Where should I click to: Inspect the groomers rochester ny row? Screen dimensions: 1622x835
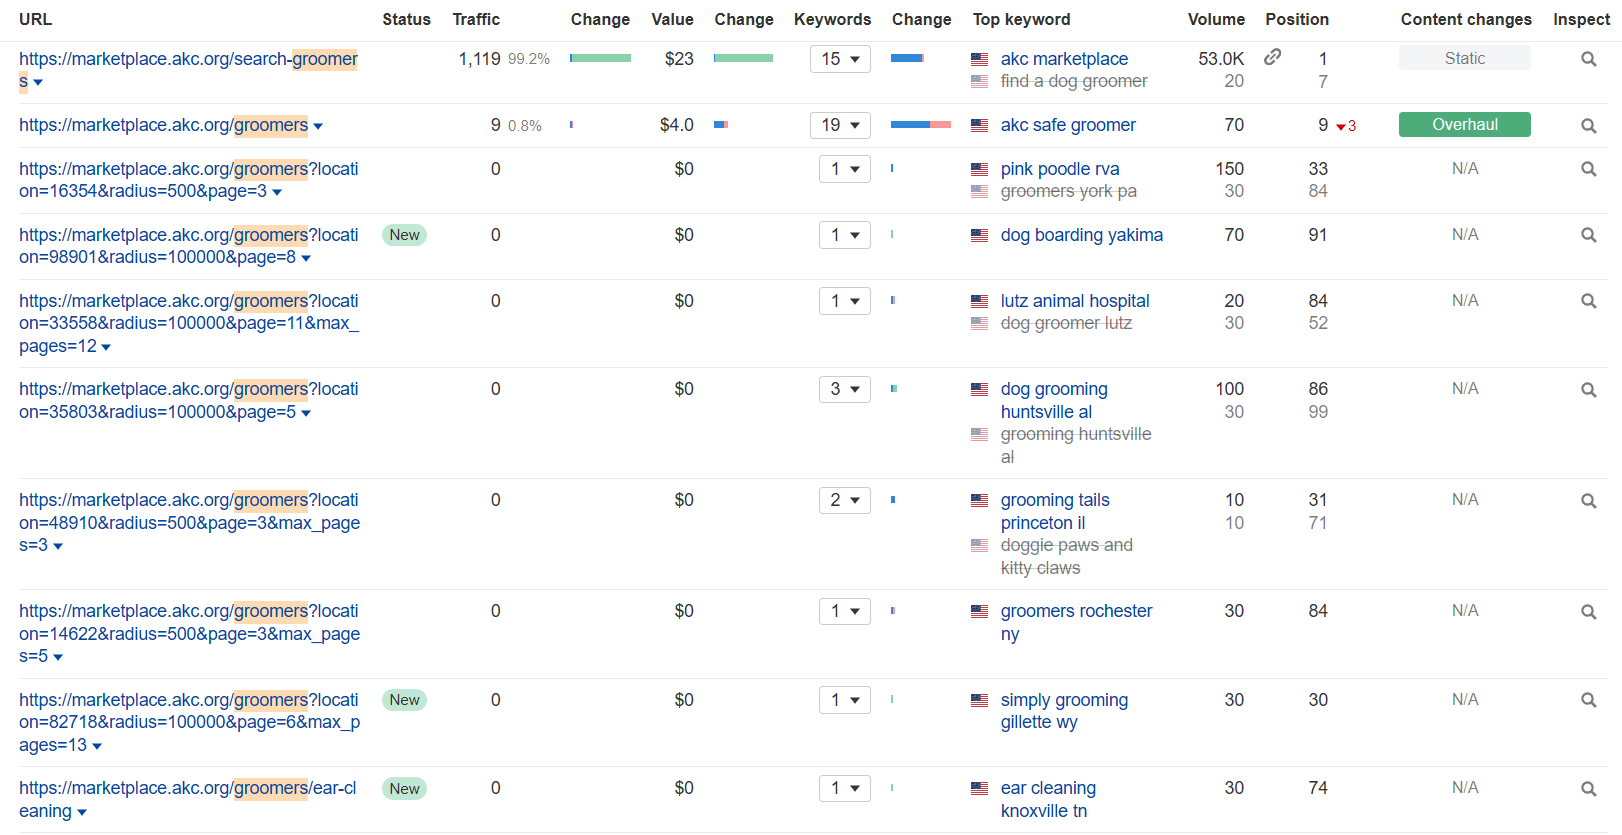coord(1588,612)
